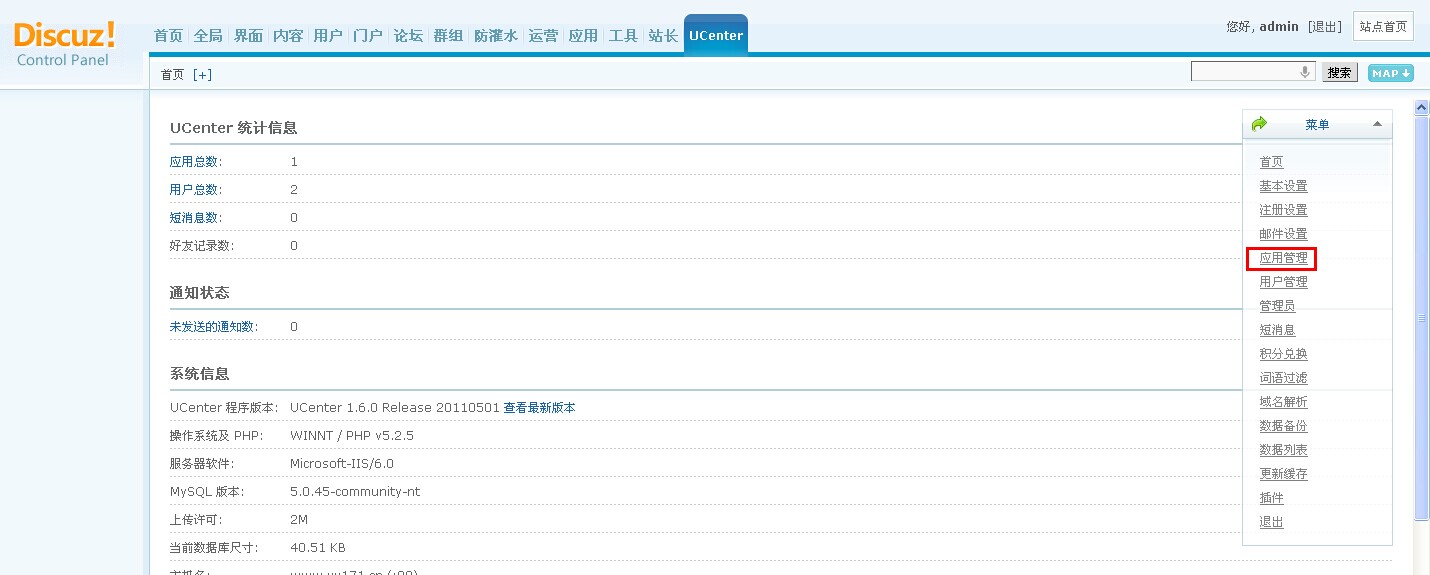Select the 站长 navigation tab

click(663, 36)
